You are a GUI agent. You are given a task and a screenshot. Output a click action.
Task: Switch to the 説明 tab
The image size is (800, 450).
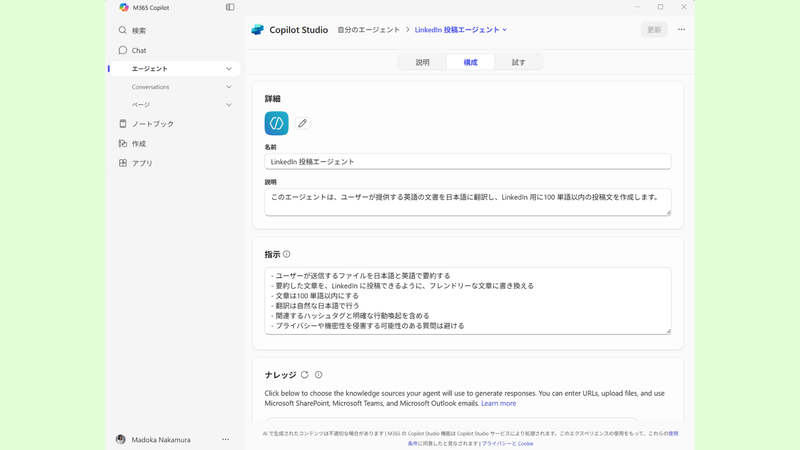(423, 62)
